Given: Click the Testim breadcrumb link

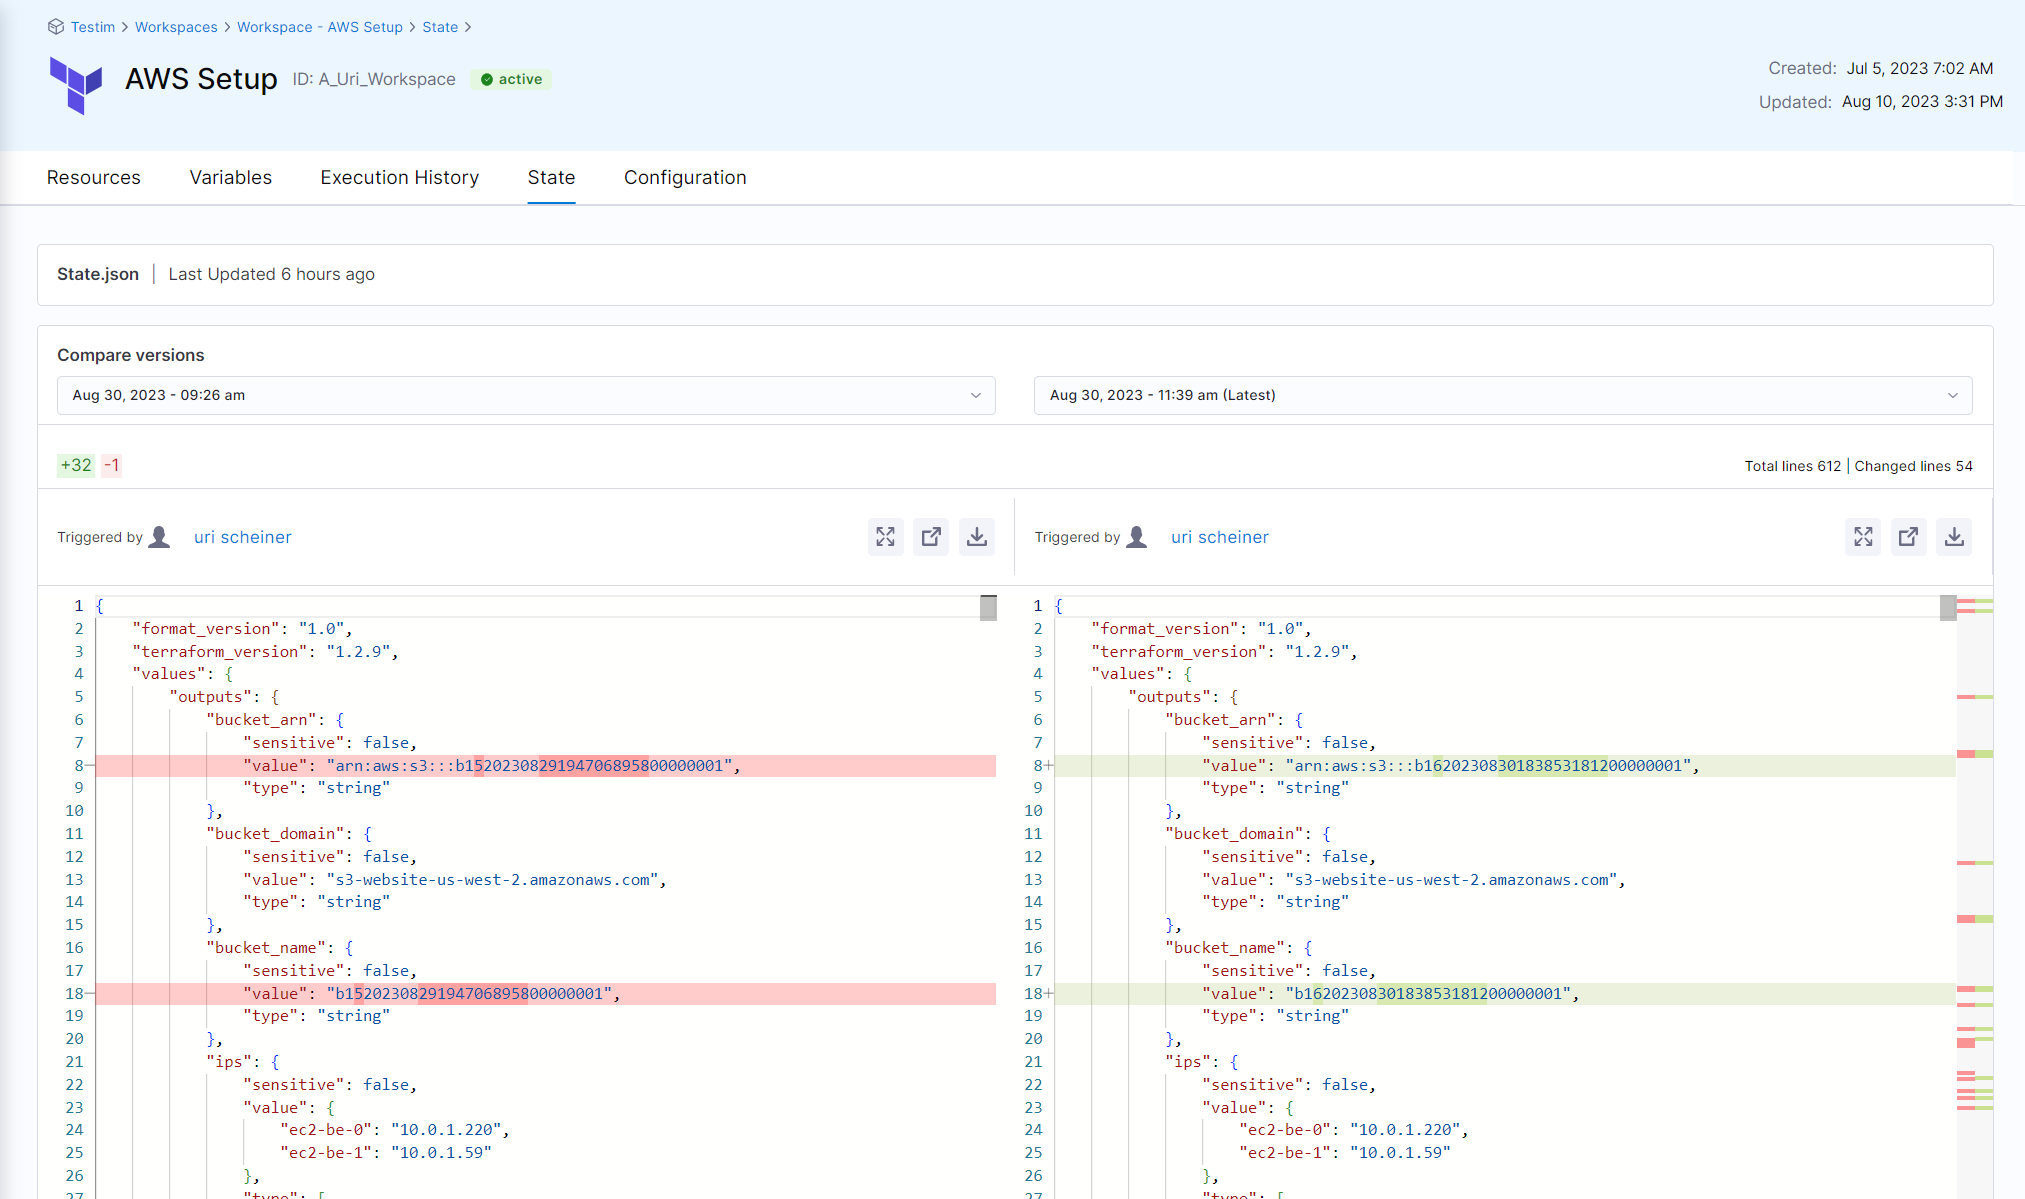Looking at the screenshot, I should (x=93, y=27).
